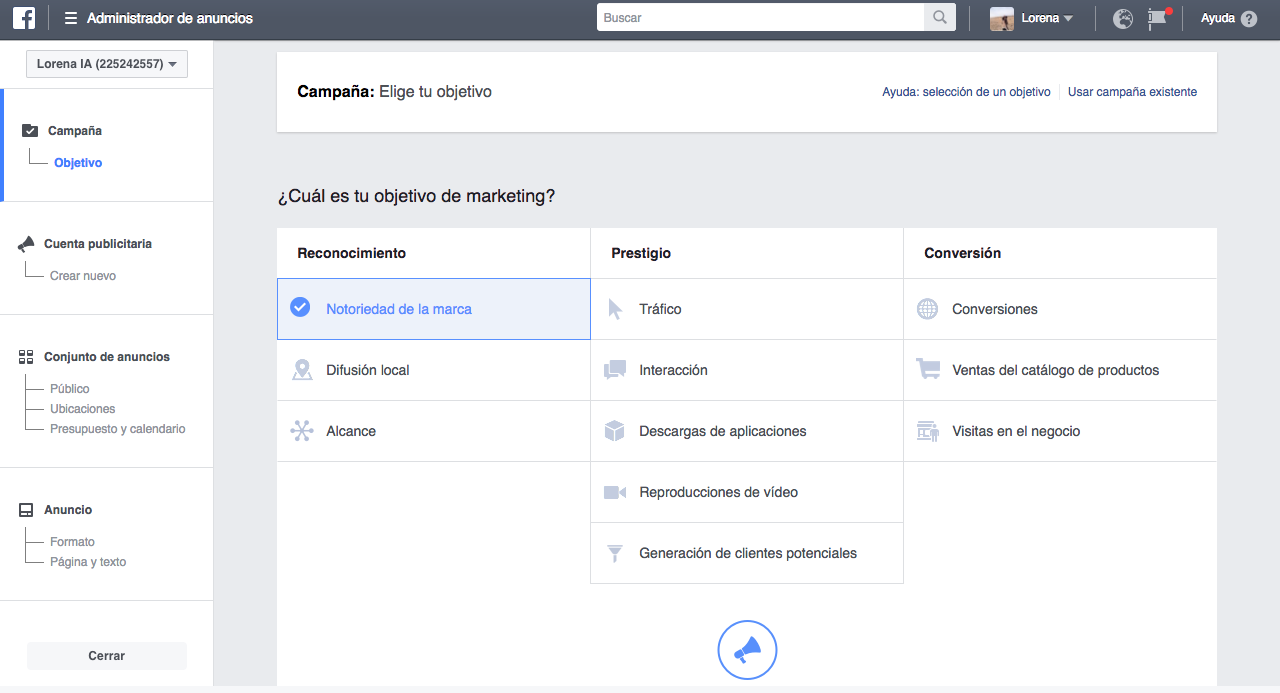Select the Alcance objective
The height and width of the screenshot is (693, 1280).
coord(352,430)
